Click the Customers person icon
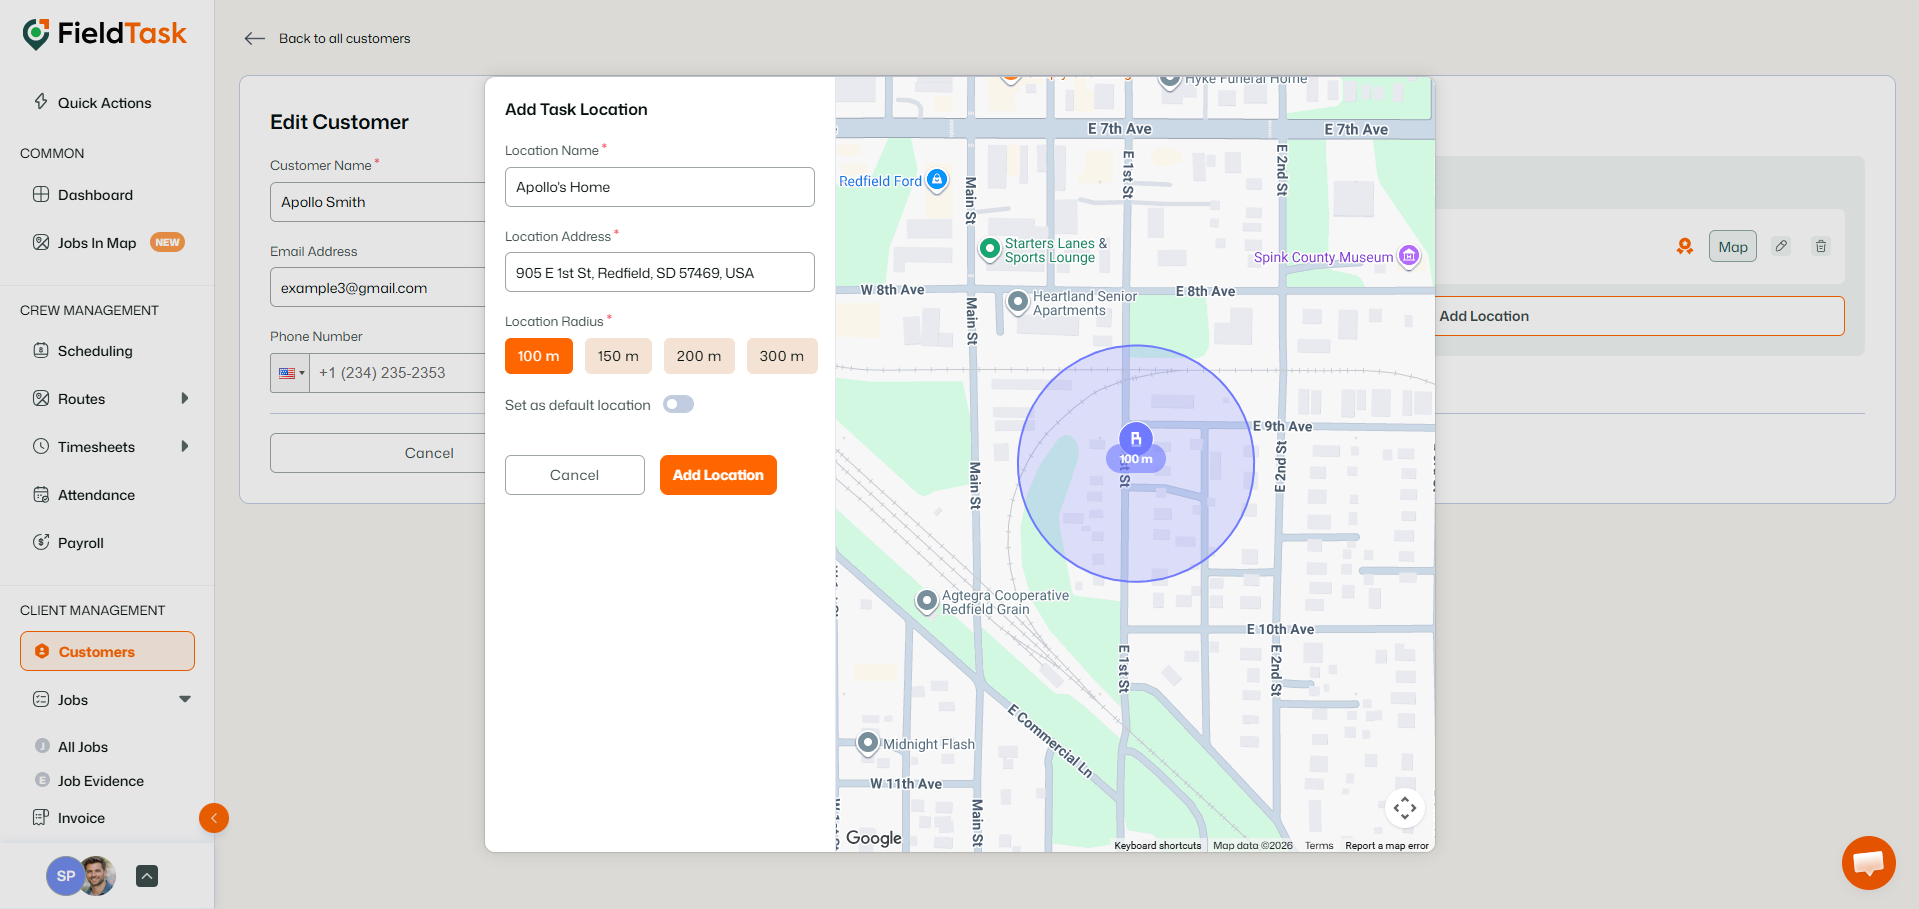This screenshot has width=1919, height=909. 42,651
